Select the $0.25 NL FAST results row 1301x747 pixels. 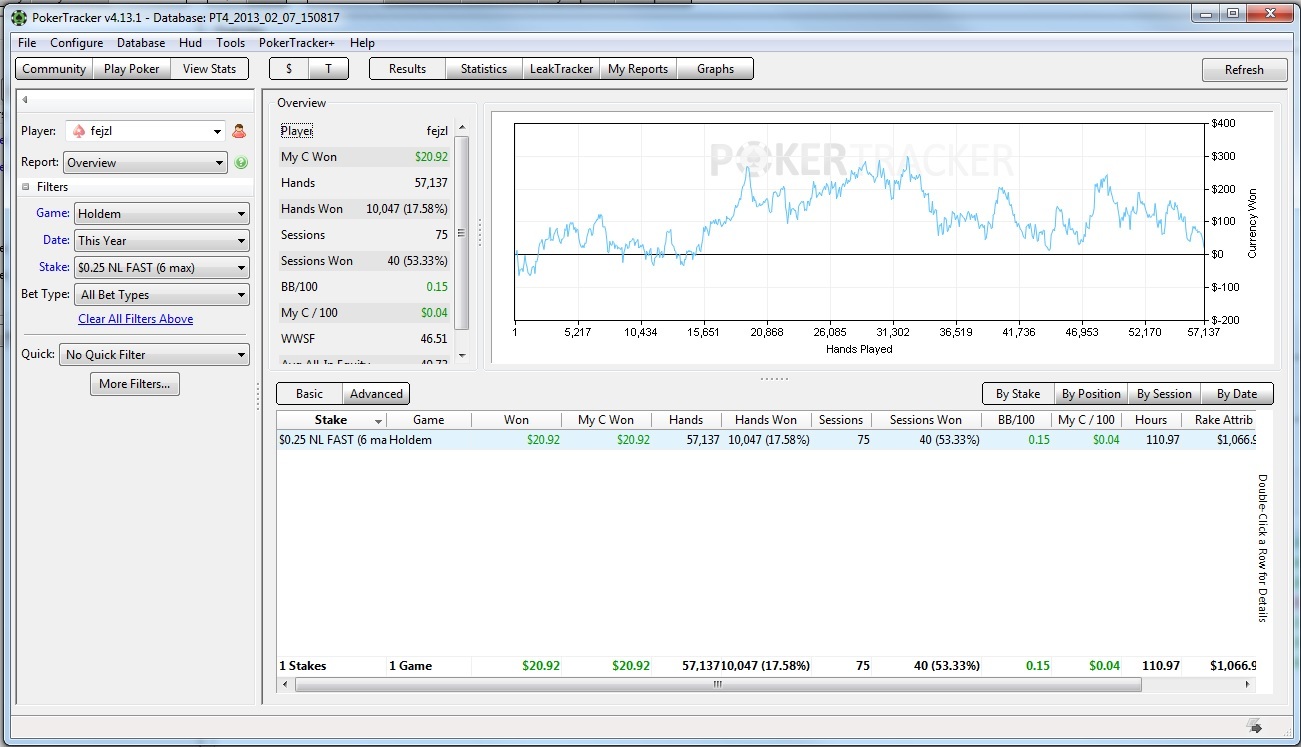[765, 440]
